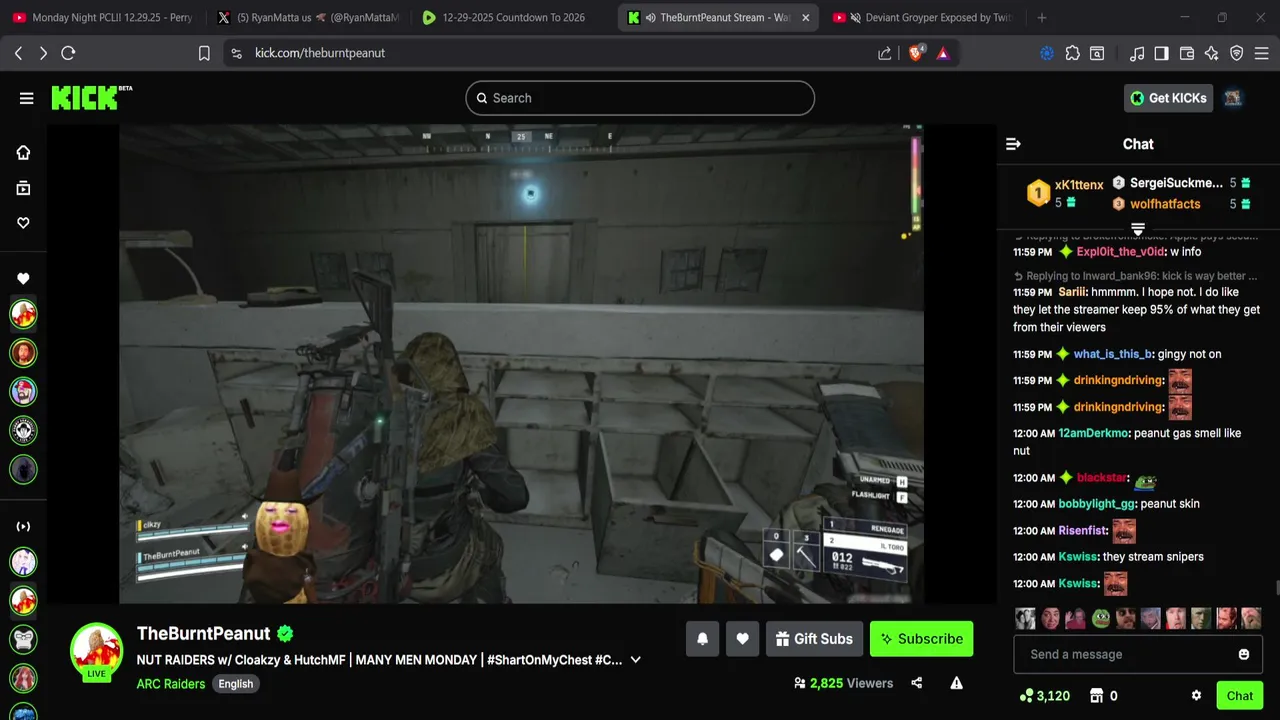Toggle stream notifications bell

pyautogui.click(x=702, y=639)
